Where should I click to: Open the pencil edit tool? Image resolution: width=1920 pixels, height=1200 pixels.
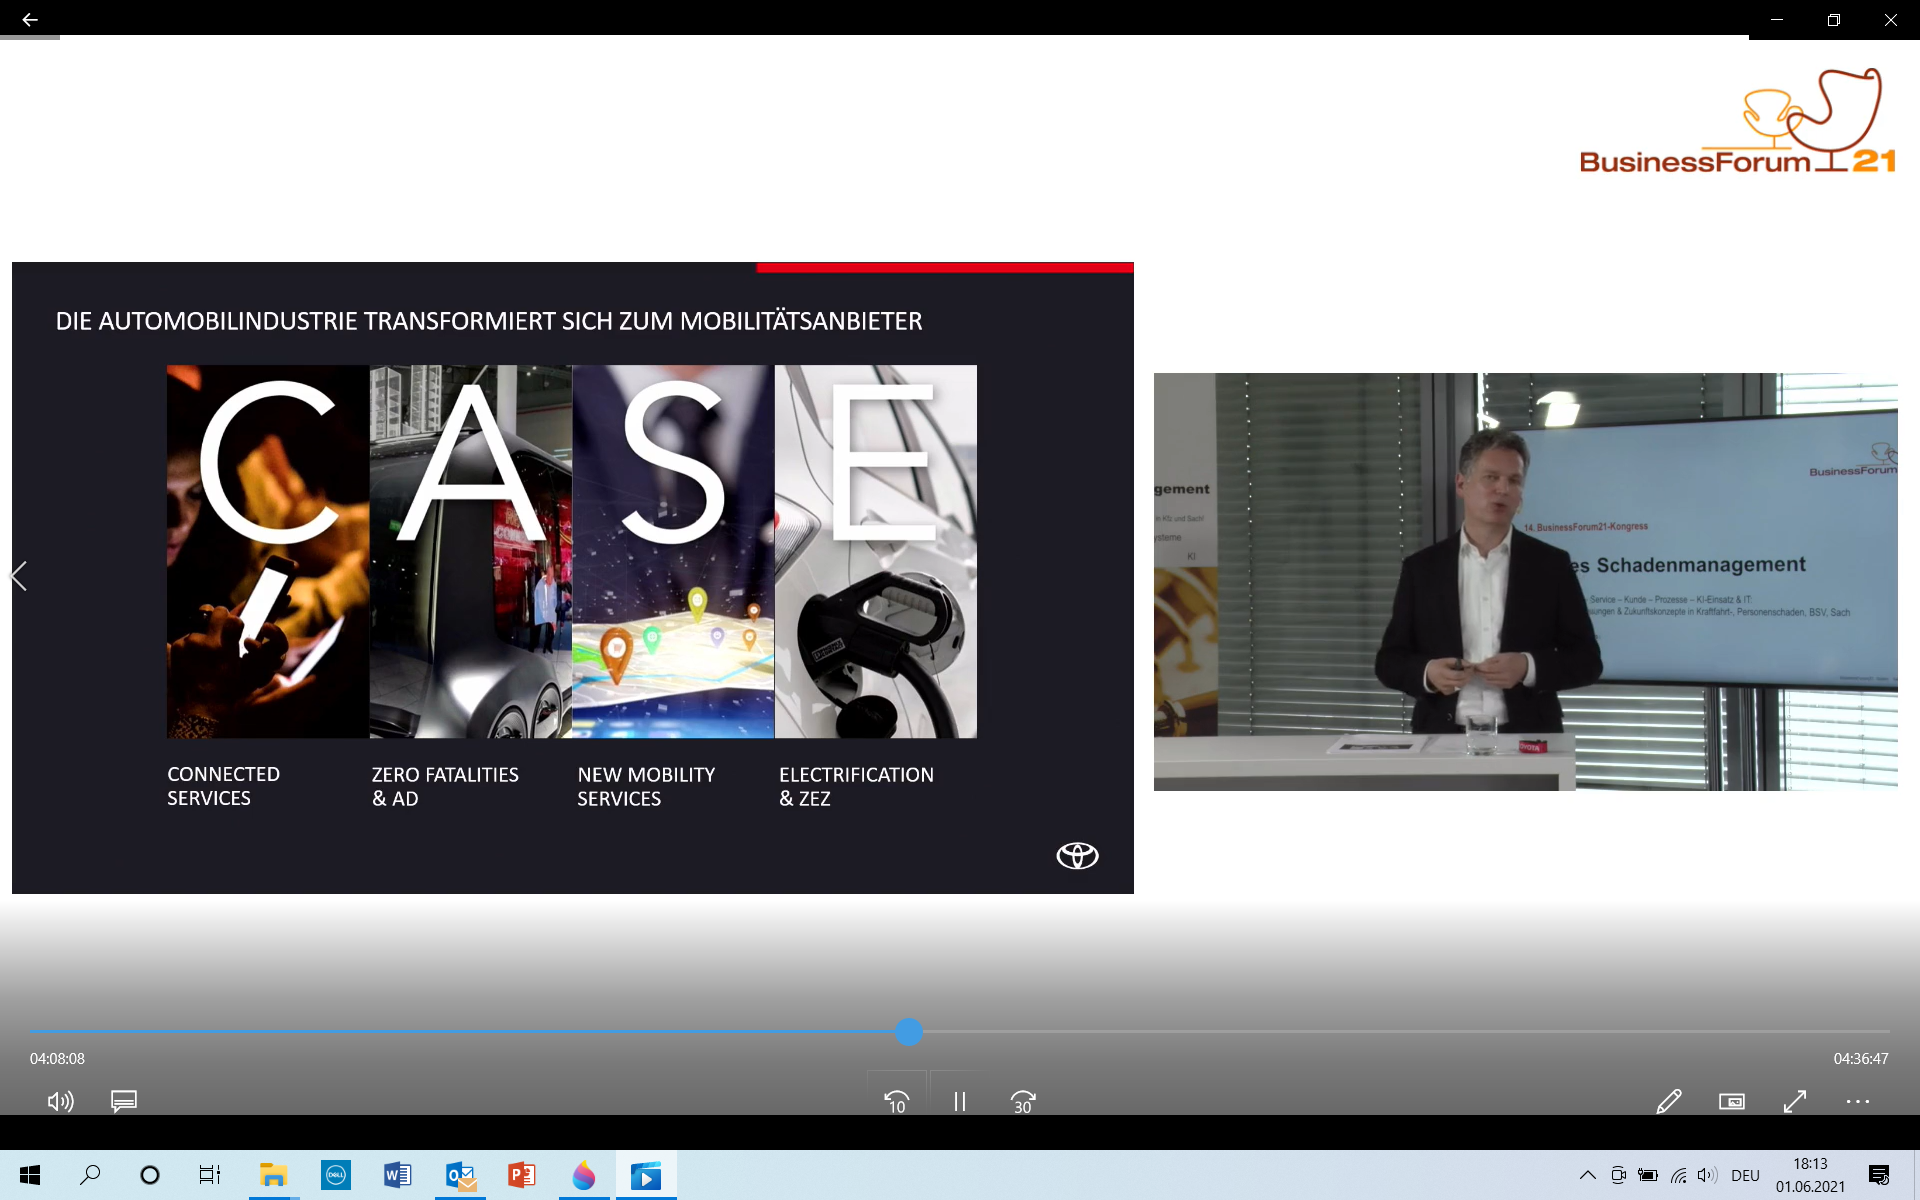[1668, 1101]
